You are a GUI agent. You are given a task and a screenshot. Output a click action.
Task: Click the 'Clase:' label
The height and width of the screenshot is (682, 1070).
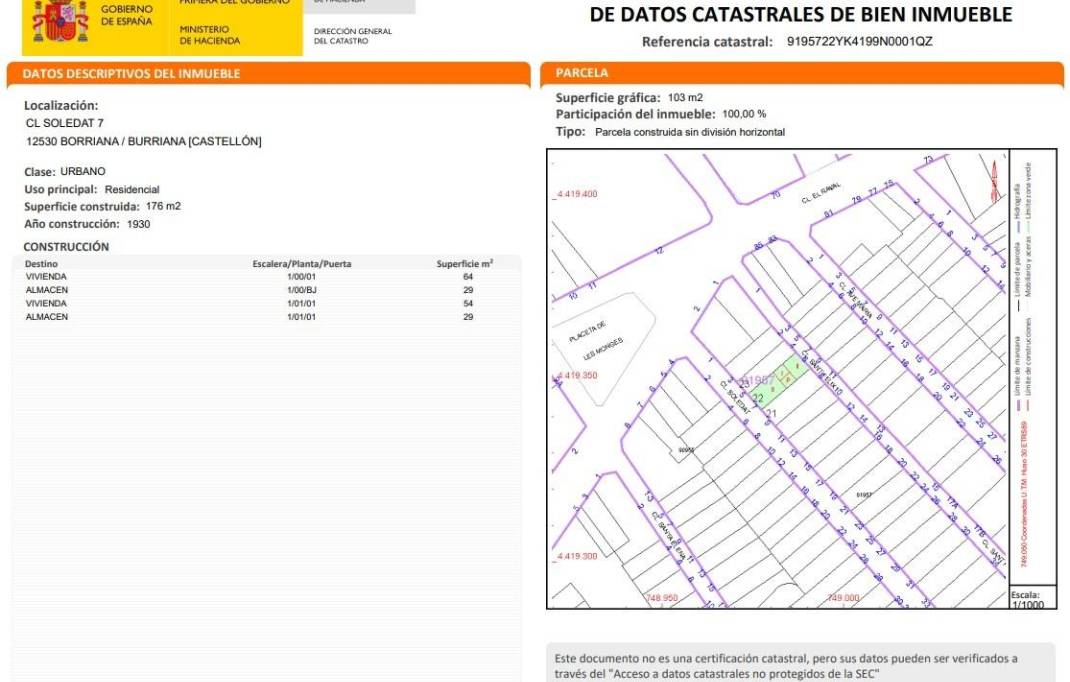coord(40,172)
